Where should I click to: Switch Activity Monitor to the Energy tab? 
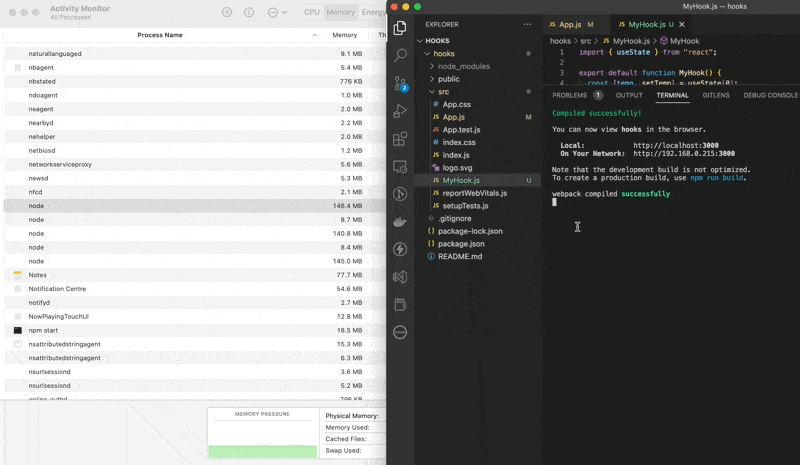(x=373, y=12)
